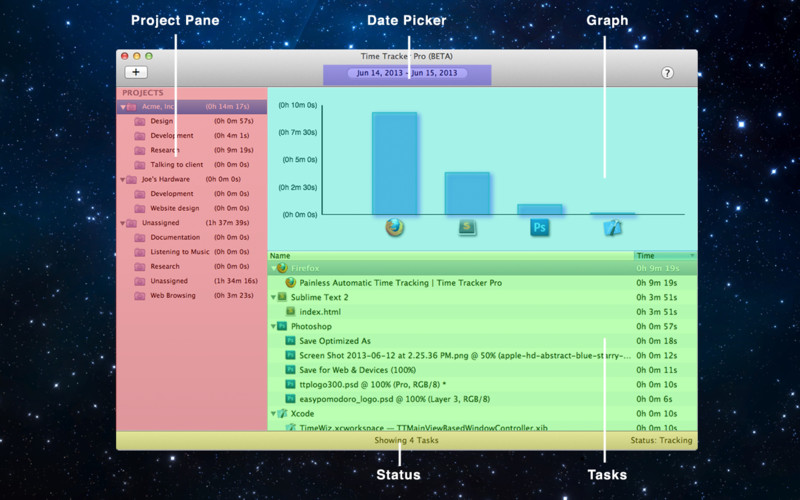Click the Sublime Text icon under the graph
The height and width of the screenshot is (500, 800).
(467, 227)
